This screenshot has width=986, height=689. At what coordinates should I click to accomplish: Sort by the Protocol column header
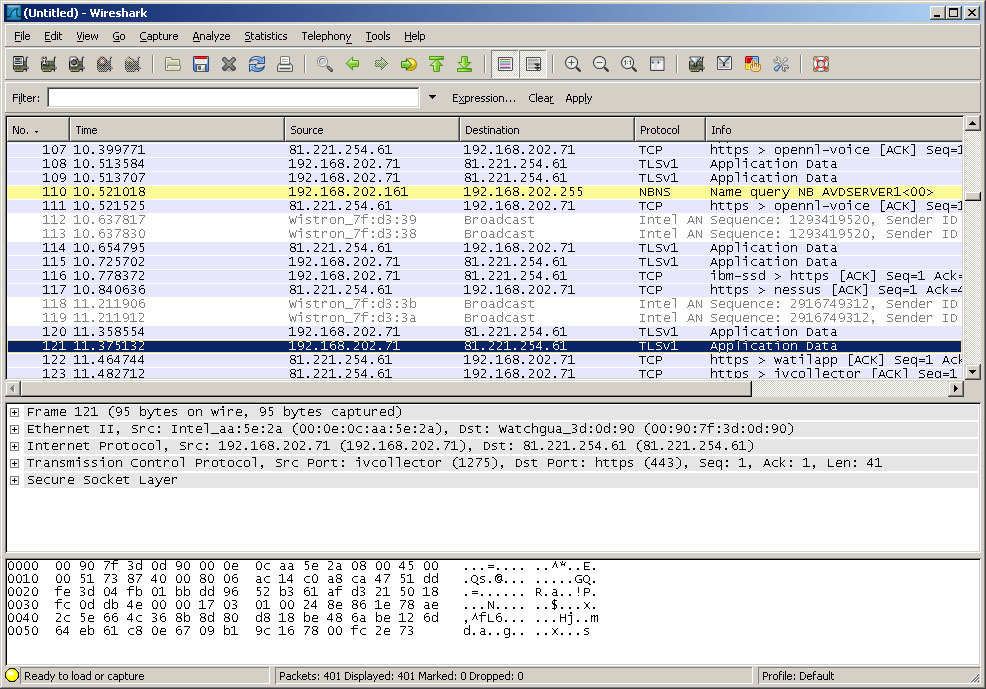coord(670,130)
